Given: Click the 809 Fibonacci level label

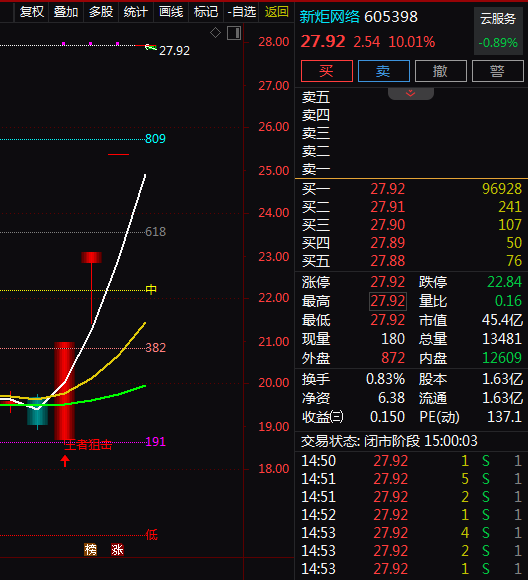Looking at the screenshot, I should tap(155, 139).
